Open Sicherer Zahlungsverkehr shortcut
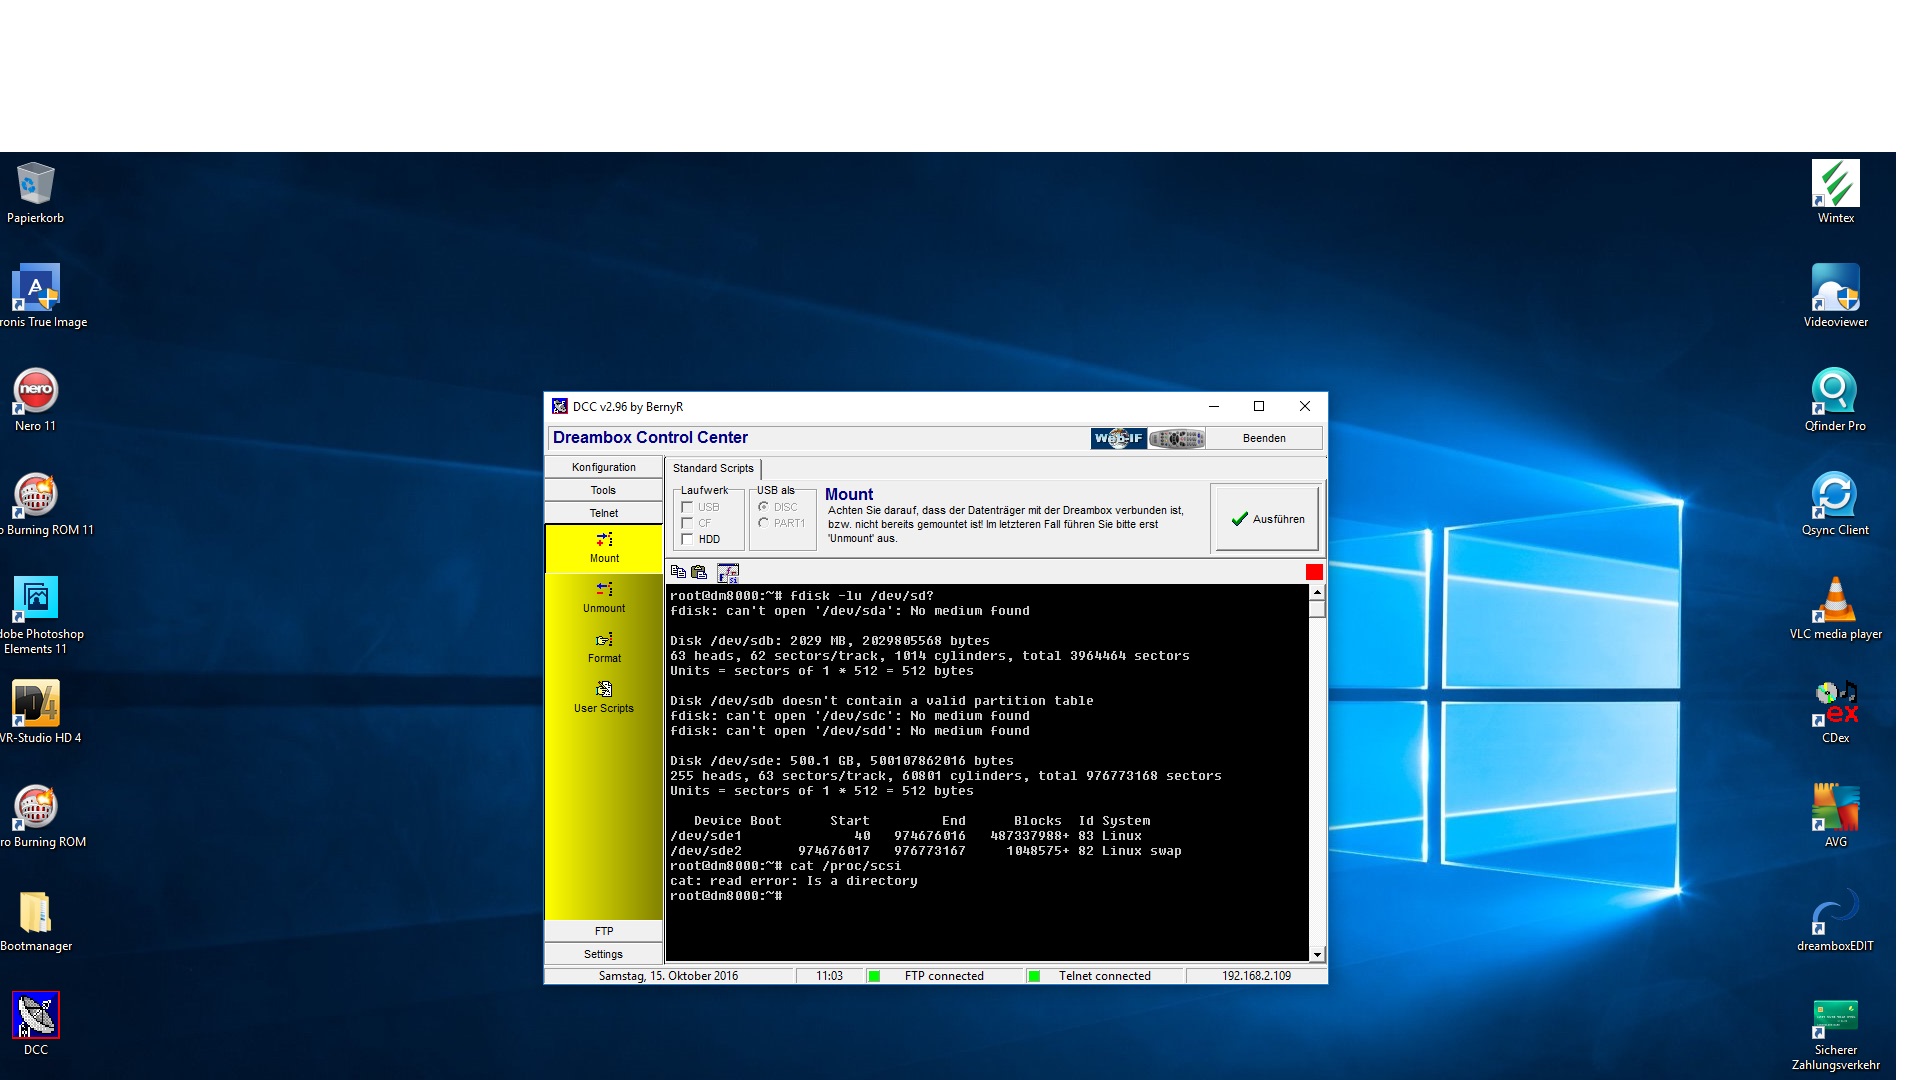The image size is (1920, 1080). coord(1836,1035)
